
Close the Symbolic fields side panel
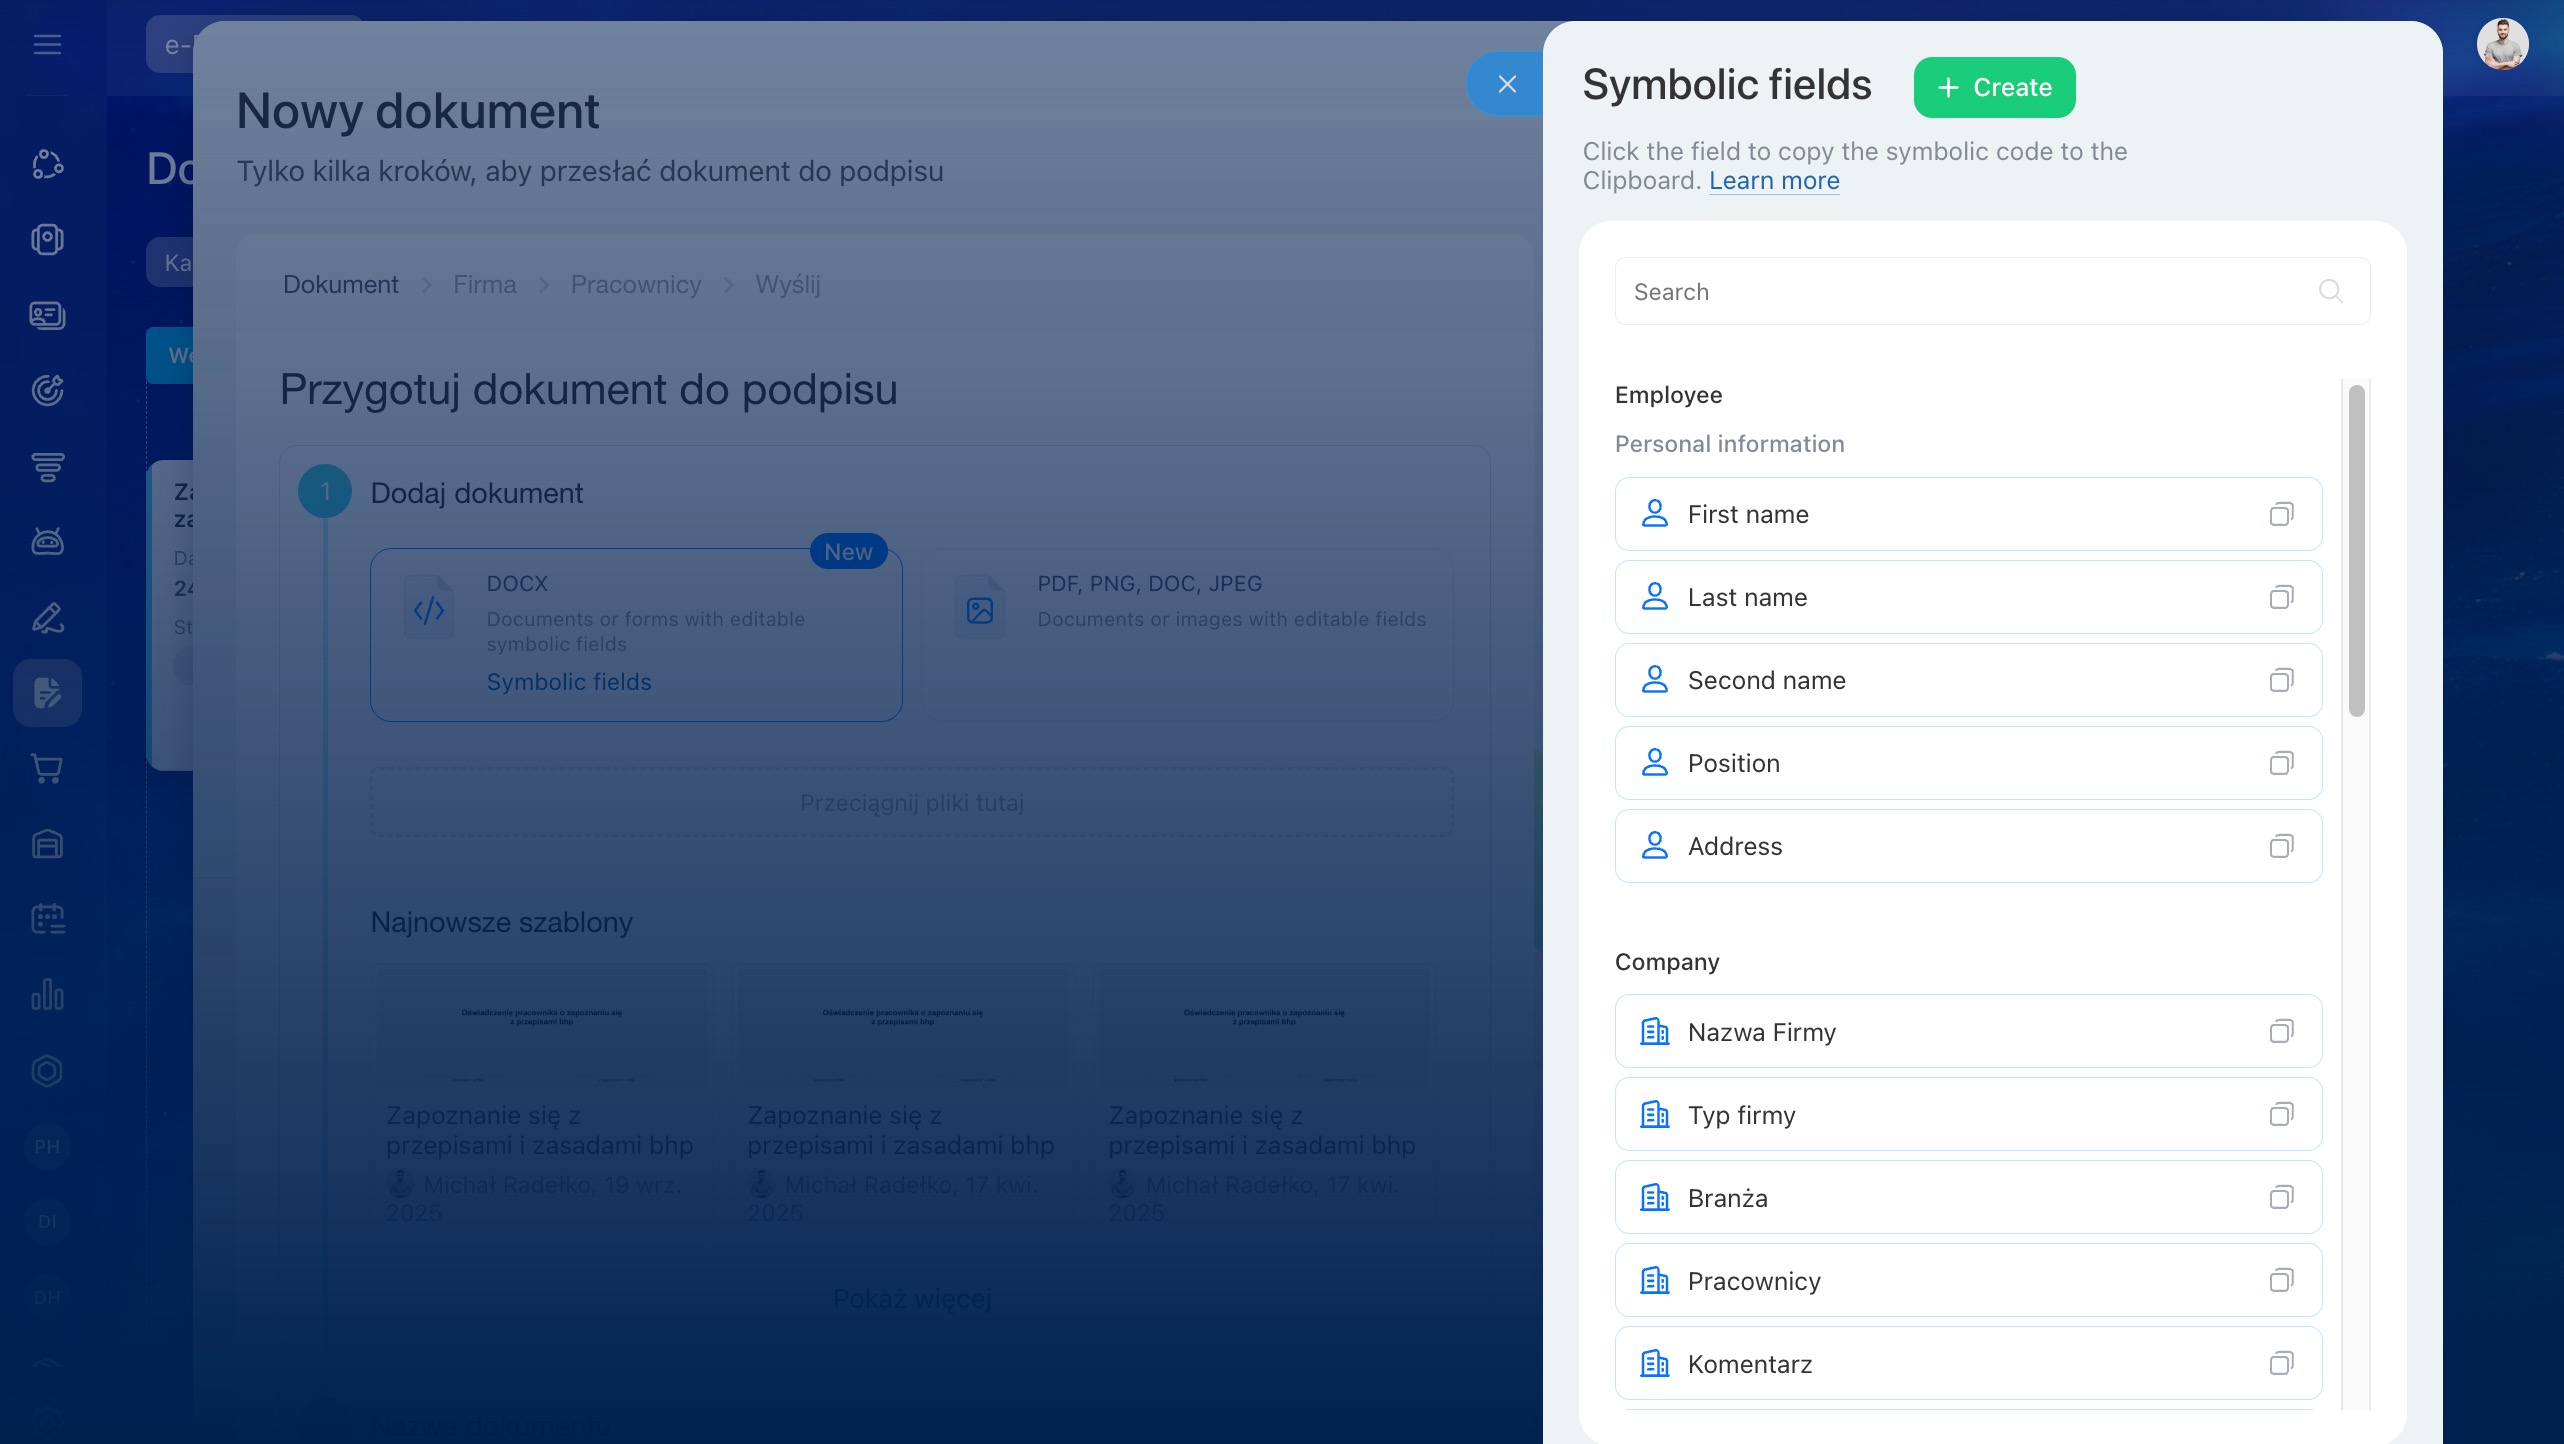point(1507,84)
